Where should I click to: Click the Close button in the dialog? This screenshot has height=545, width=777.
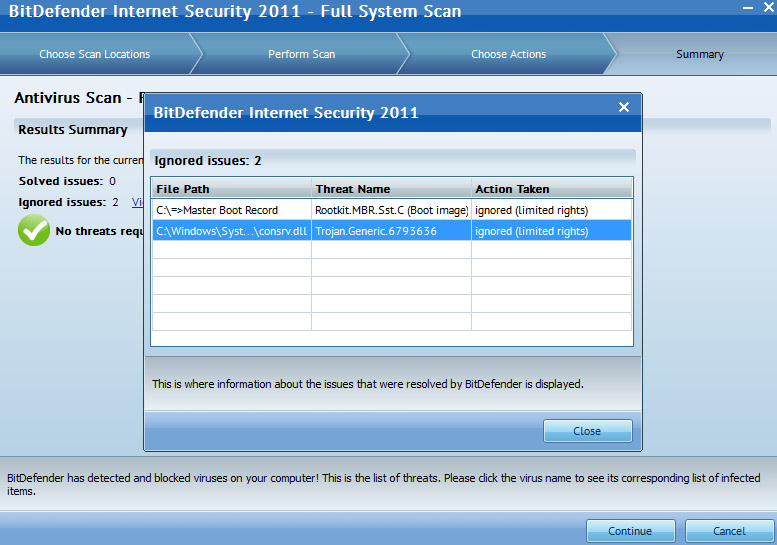pos(587,431)
